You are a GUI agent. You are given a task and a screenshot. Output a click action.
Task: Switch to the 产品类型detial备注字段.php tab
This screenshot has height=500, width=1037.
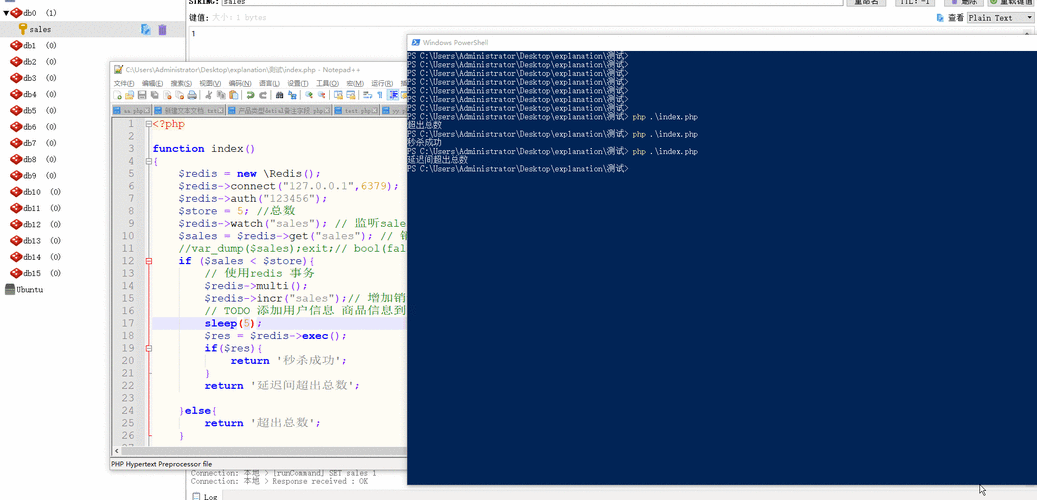279,110
